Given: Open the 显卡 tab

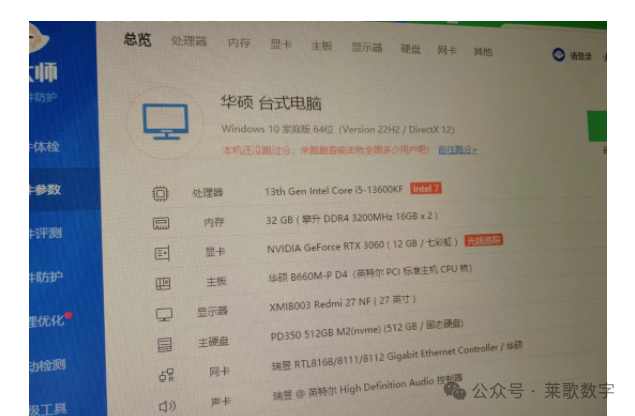Looking at the screenshot, I should tap(281, 44).
